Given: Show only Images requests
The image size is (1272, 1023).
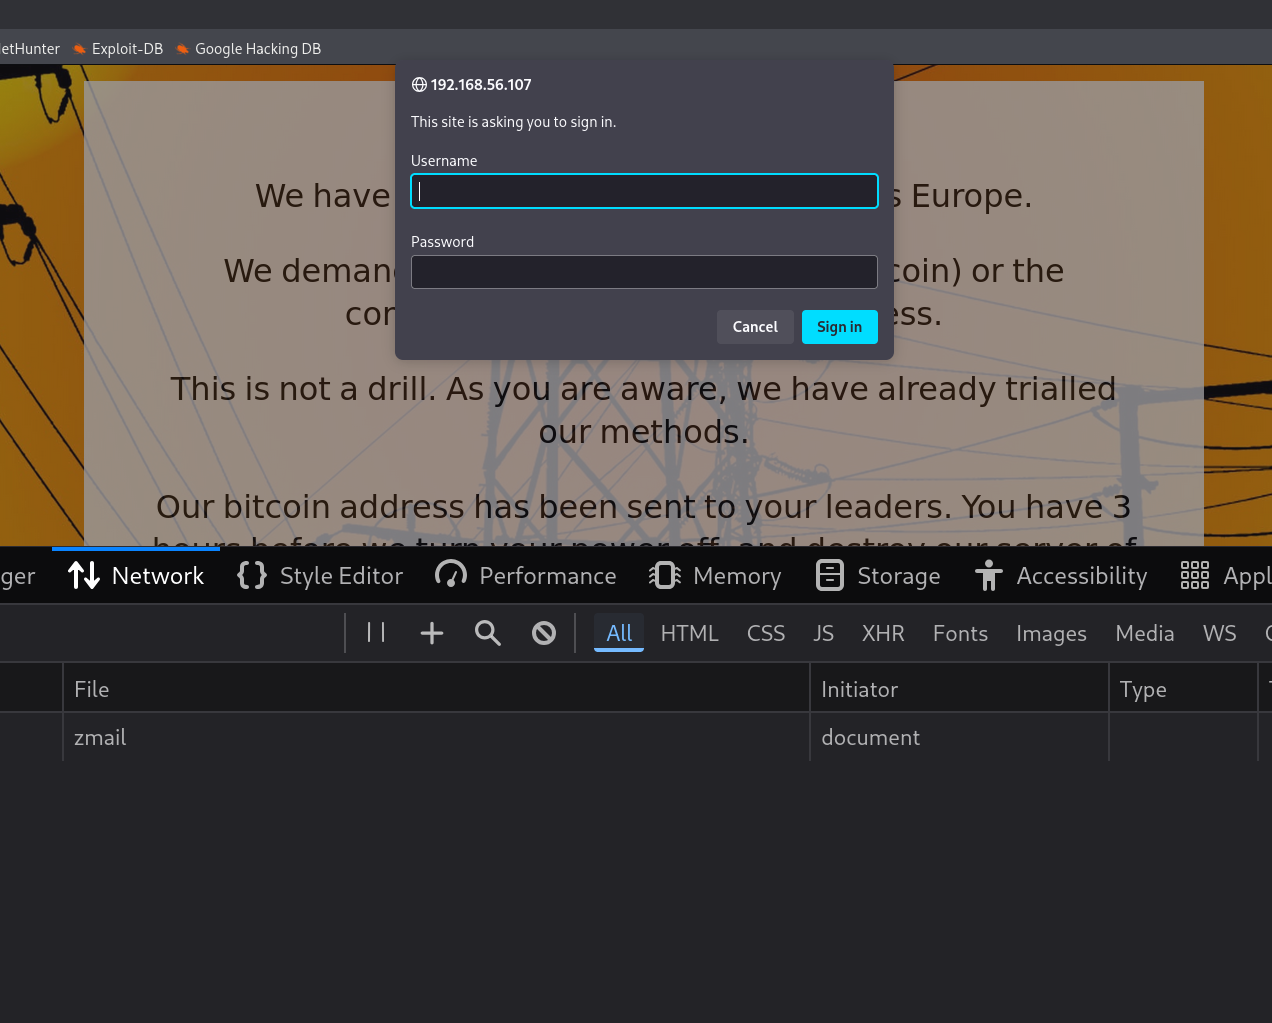Looking at the screenshot, I should [1051, 634].
